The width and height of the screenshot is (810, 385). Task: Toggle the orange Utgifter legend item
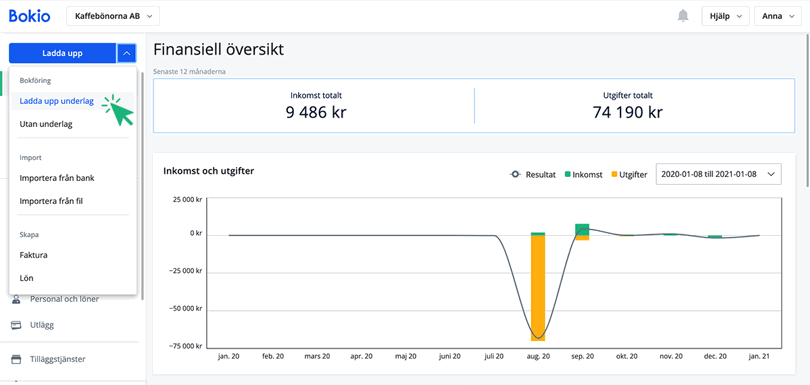pyautogui.click(x=628, y=175)
